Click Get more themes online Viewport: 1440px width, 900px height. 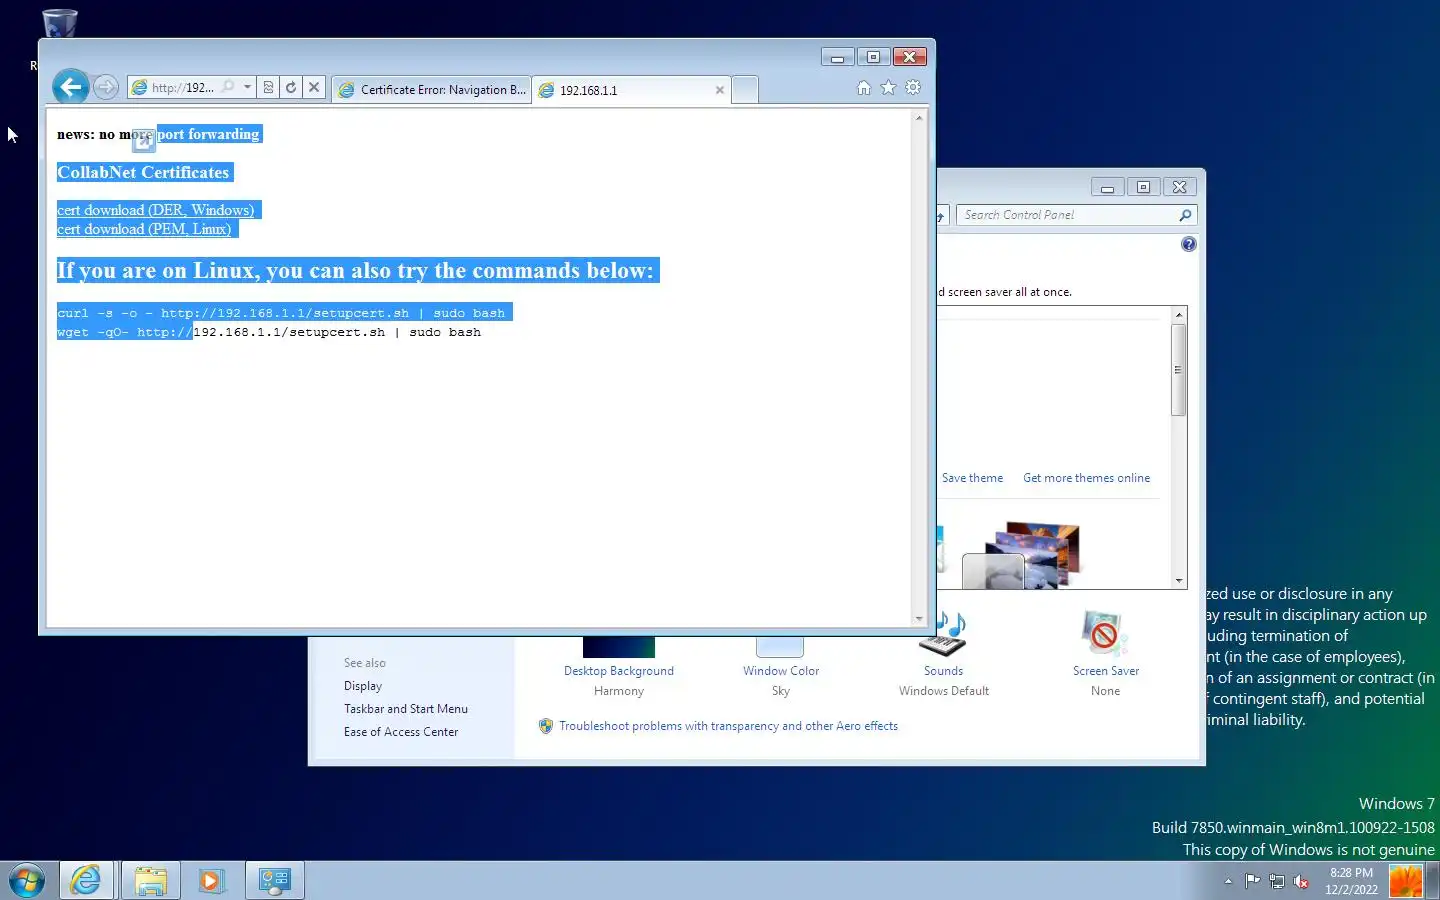[1086, 478]
